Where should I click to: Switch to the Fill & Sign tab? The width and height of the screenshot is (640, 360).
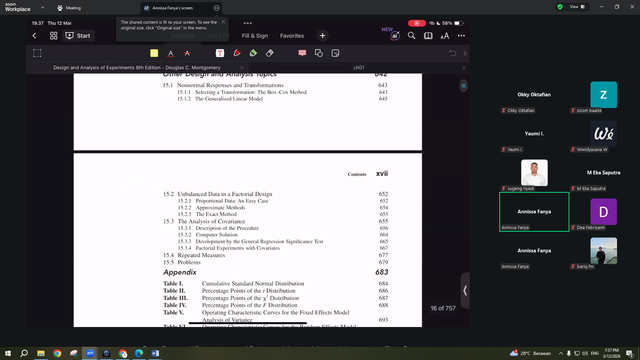tap(255, 36)
